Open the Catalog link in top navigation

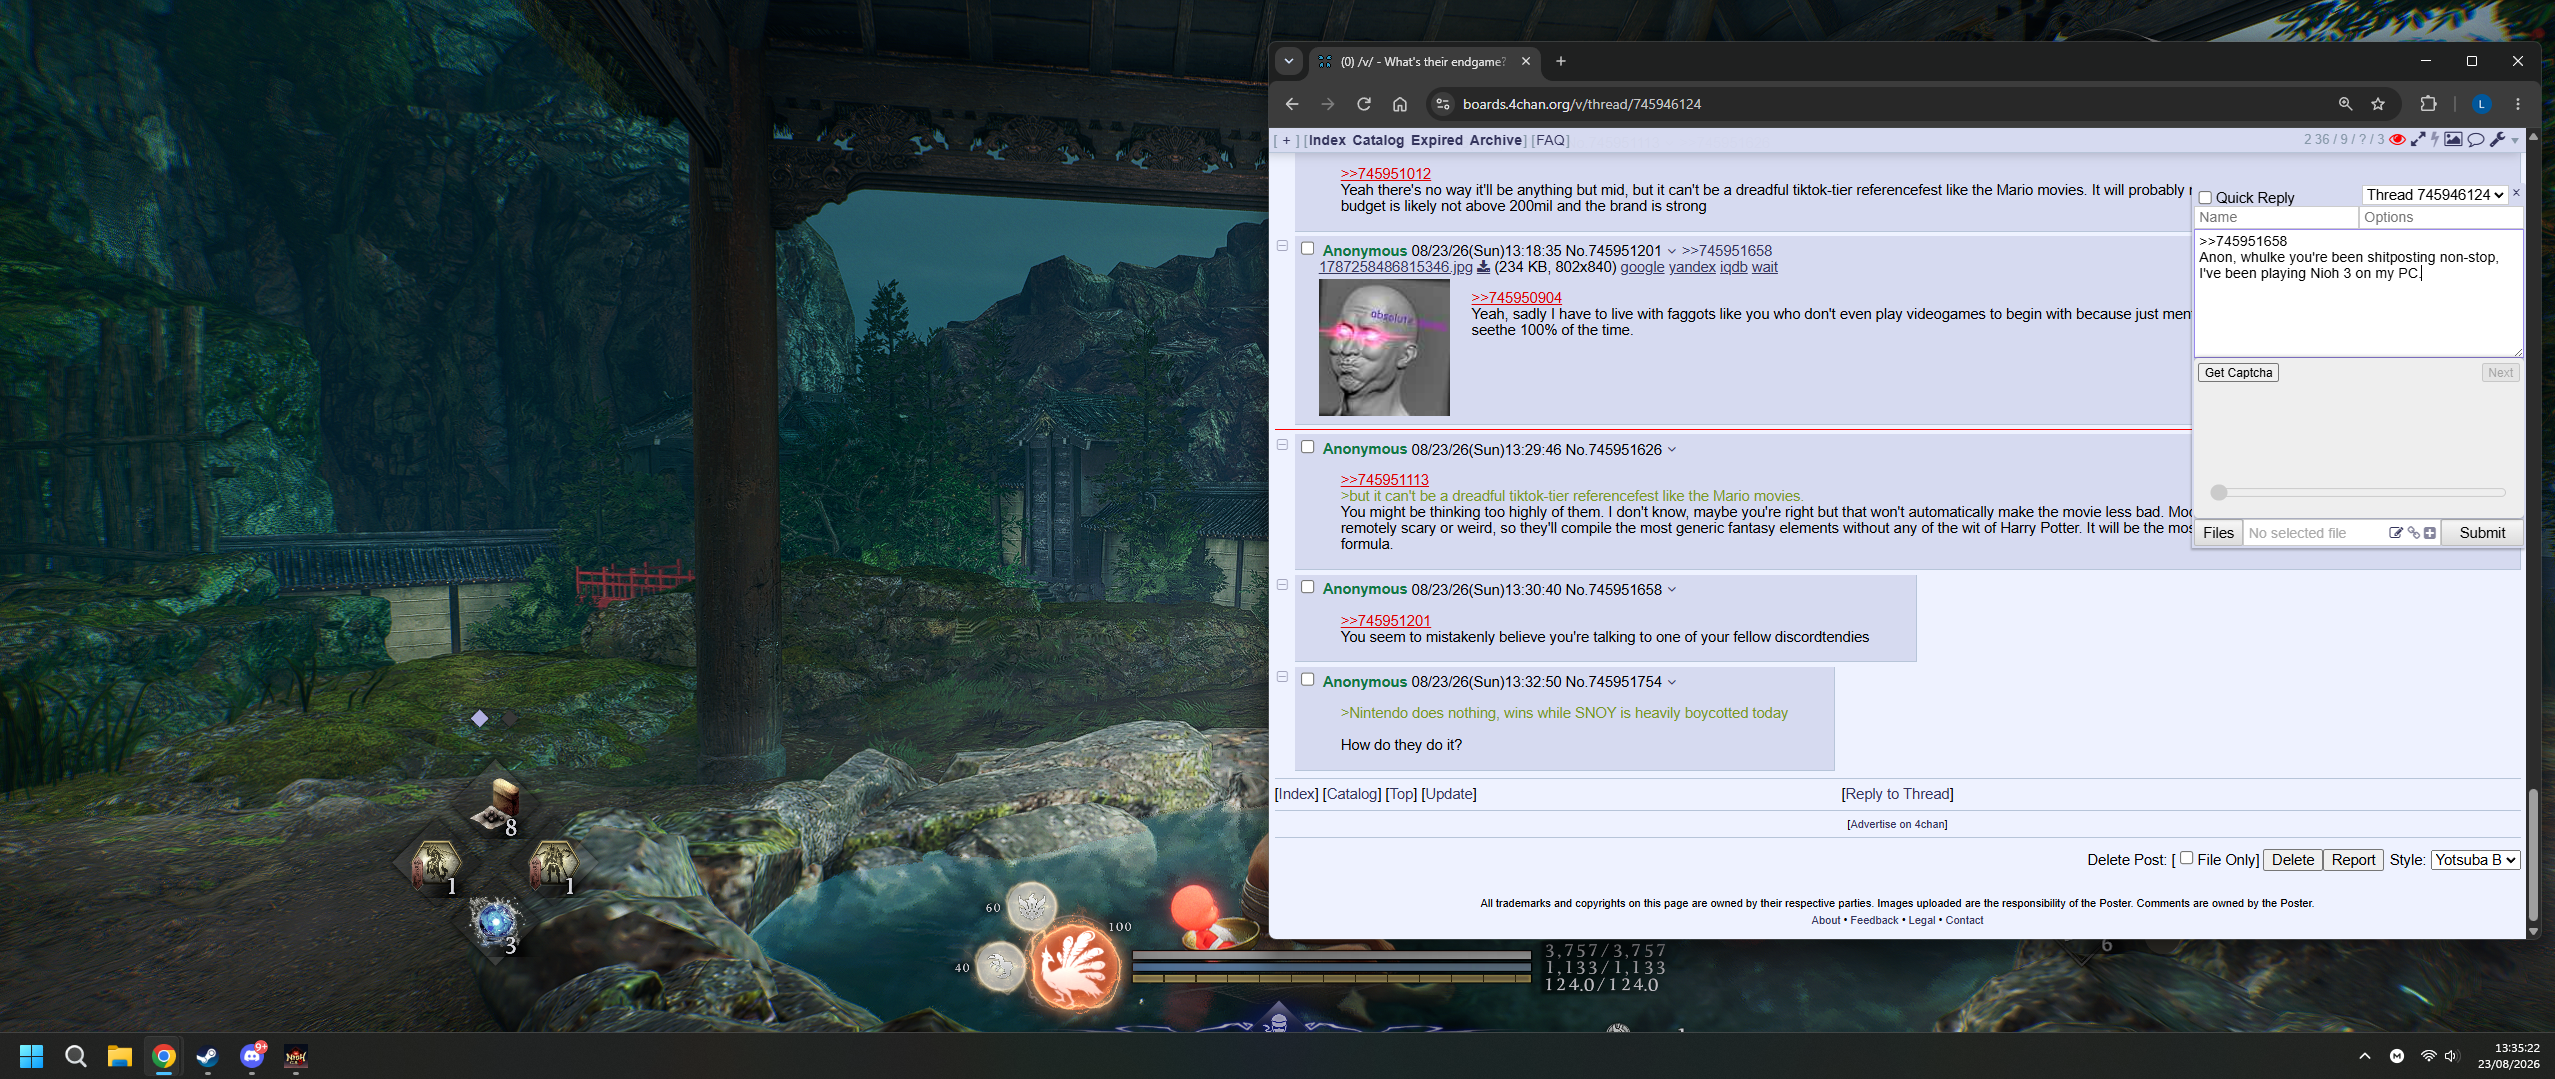tap(1378, 141)
